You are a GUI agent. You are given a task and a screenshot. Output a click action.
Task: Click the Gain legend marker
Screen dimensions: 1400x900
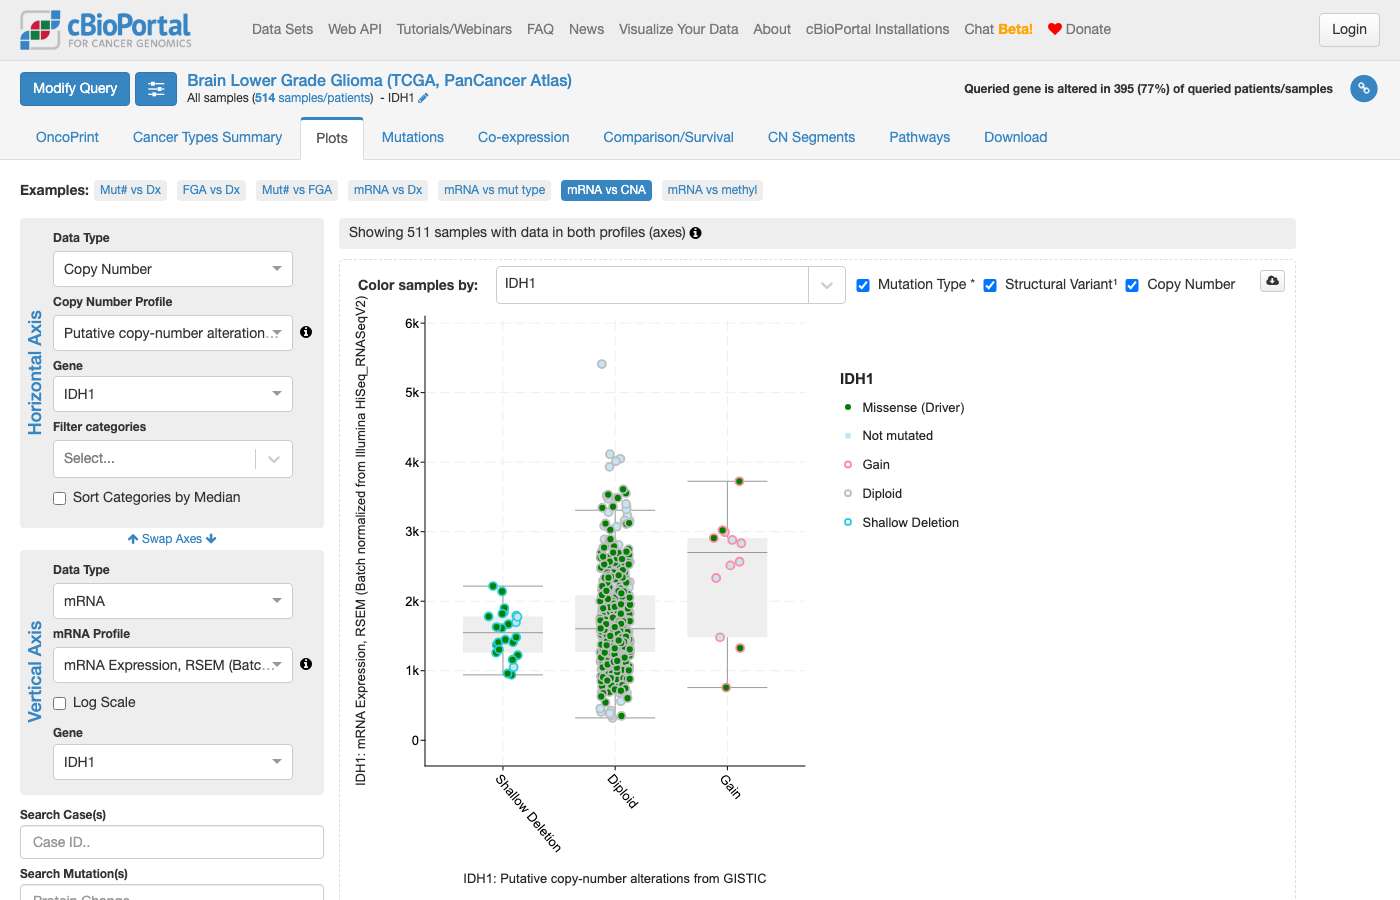(x=848, y=465)
